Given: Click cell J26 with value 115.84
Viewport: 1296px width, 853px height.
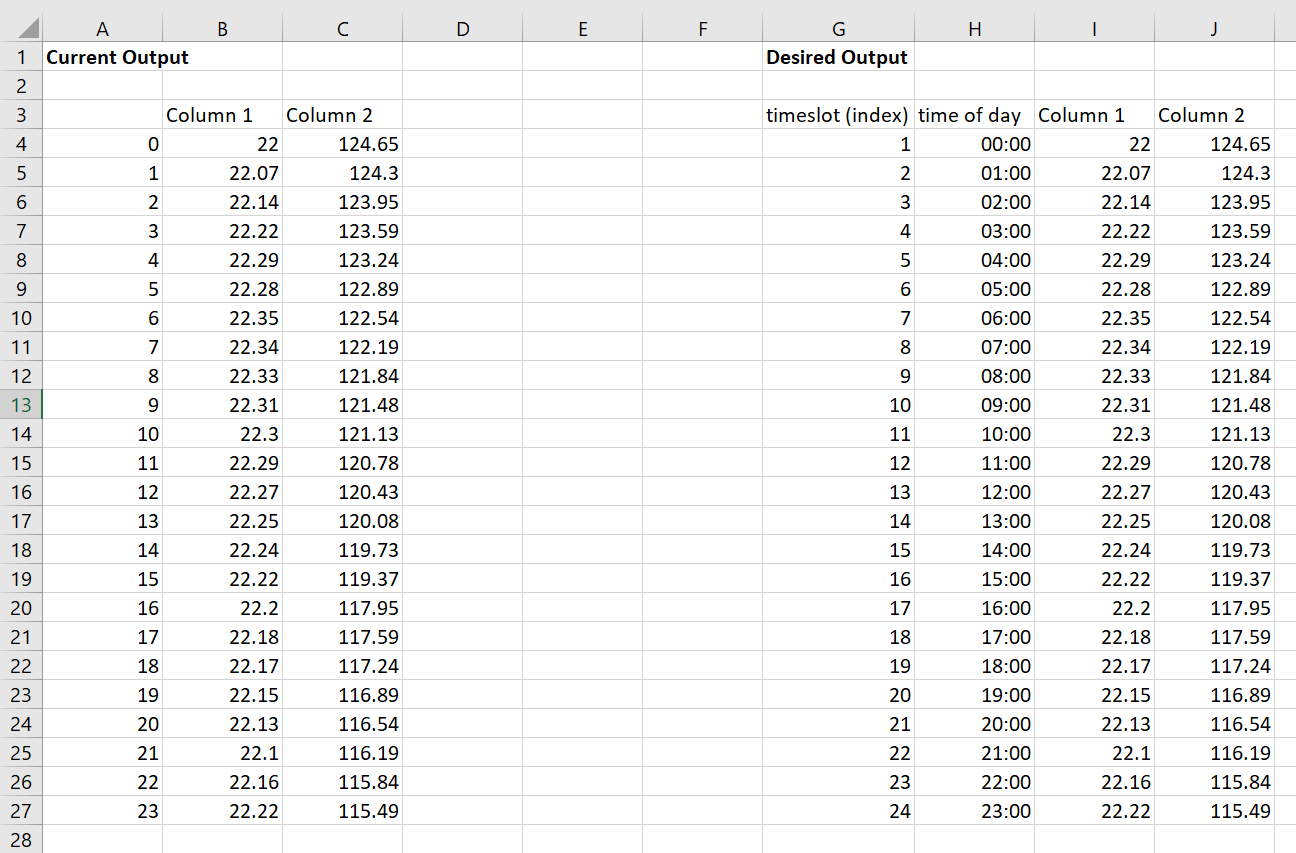Looking at the screenshot, I should [x=1214, y=782].
